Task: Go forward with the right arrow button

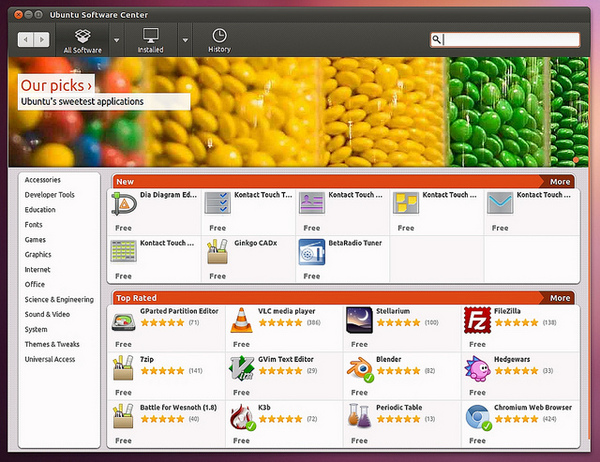Action: tap(42, 39)
